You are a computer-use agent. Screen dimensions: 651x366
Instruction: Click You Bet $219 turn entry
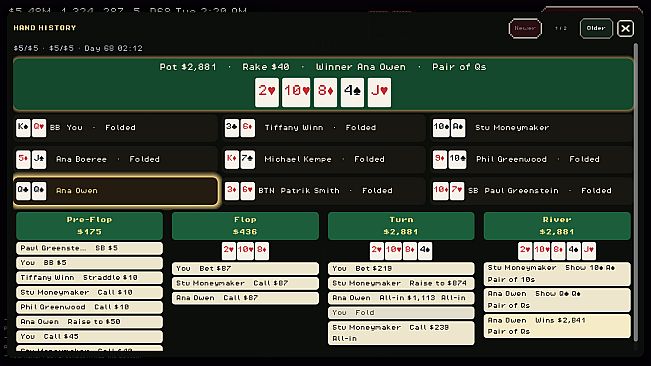click(401, 268)
